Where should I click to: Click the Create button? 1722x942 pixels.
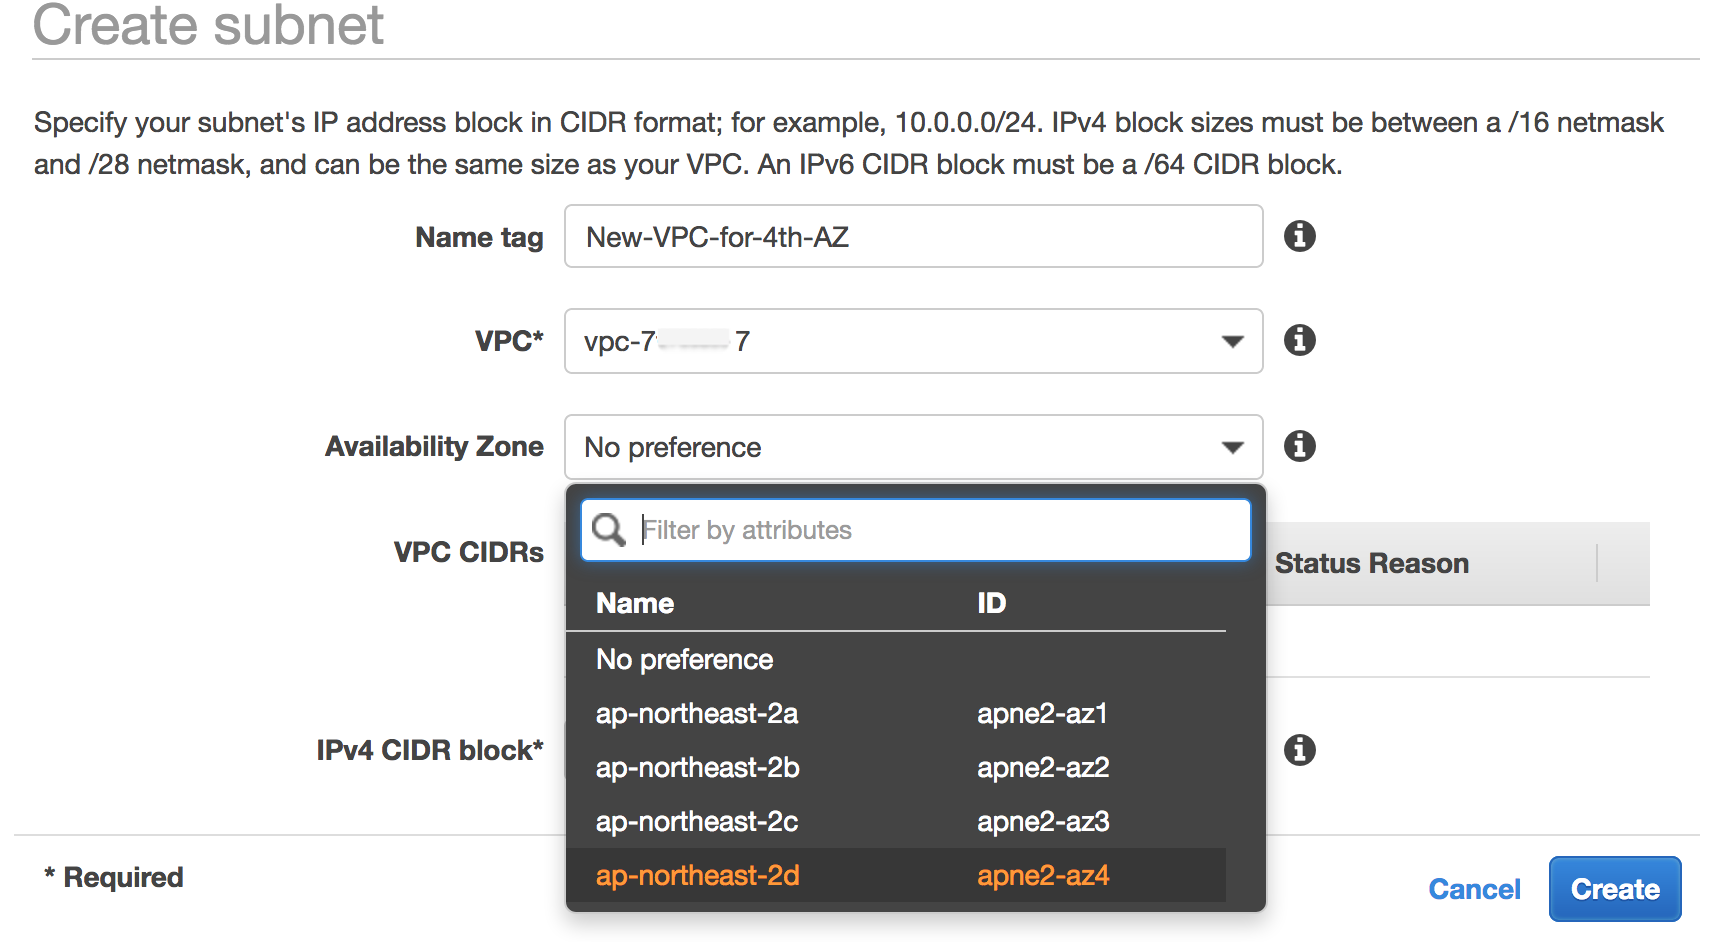(x=1615, y=889)
